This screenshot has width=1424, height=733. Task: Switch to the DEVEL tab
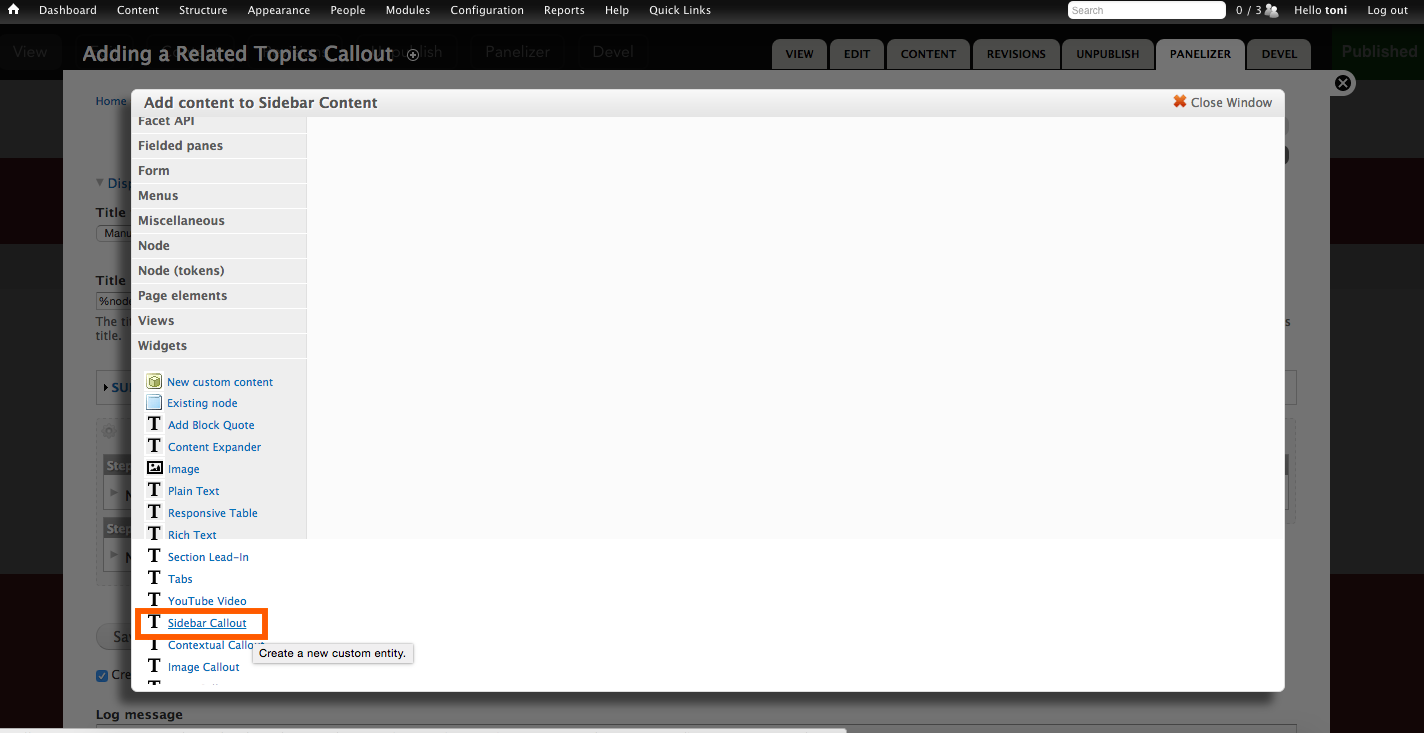click(1279, 54)
